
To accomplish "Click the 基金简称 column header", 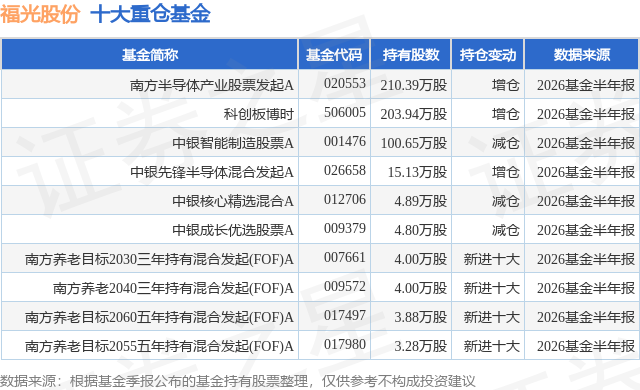I will (x=150, y=55).
